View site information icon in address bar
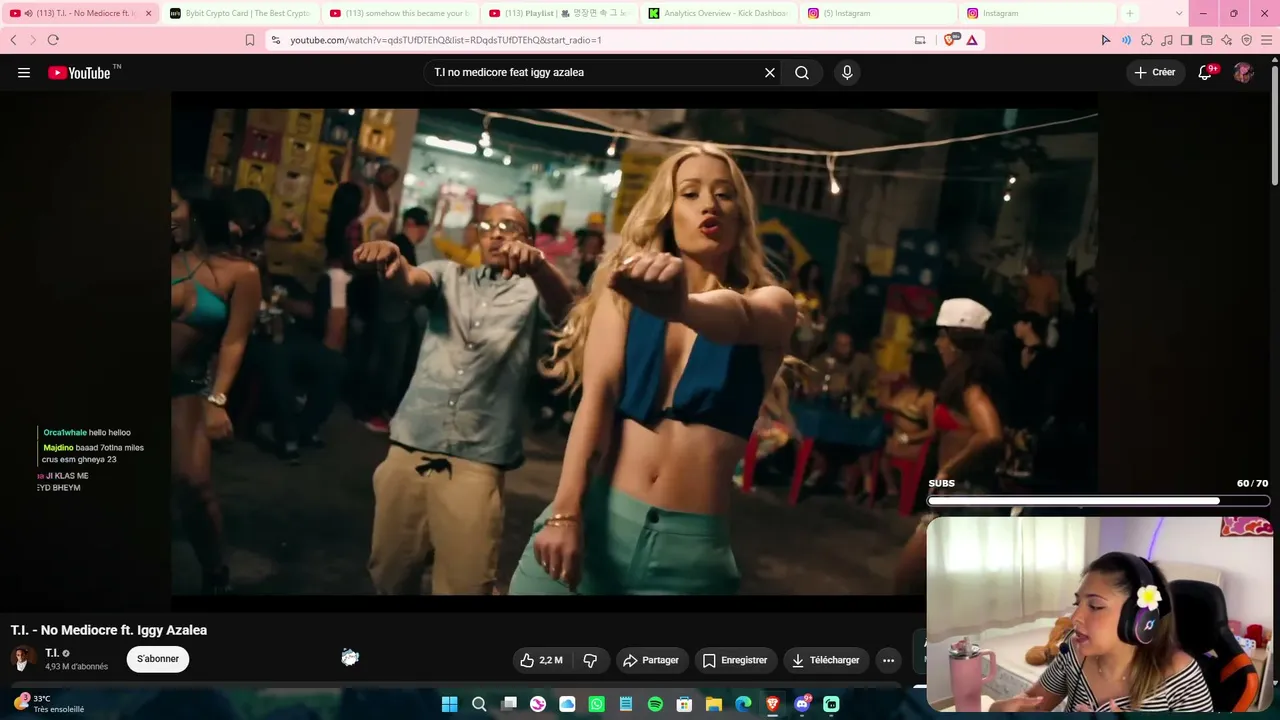 point(276,40)
